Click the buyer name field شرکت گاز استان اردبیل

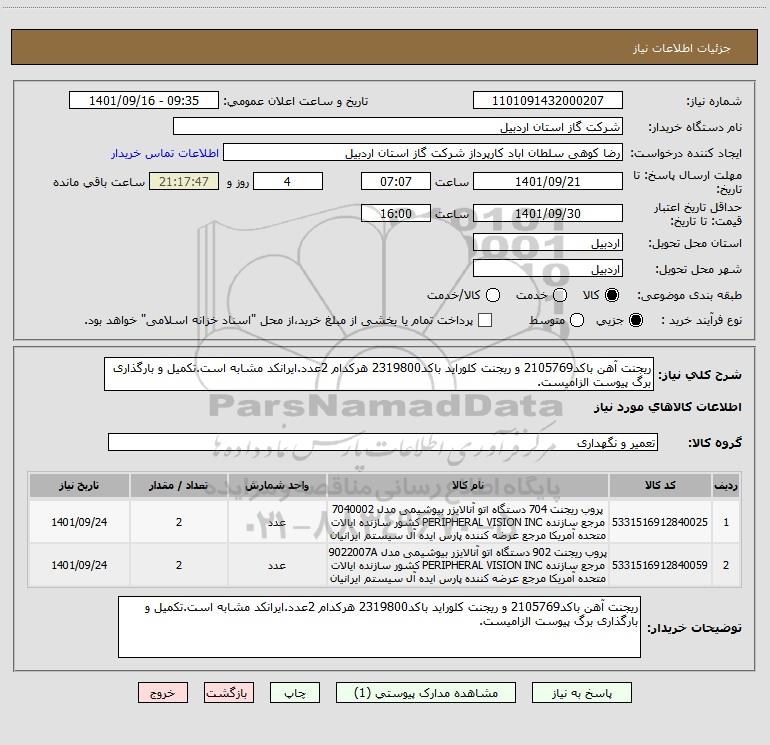pyautogui.click(x=398, y=127)
